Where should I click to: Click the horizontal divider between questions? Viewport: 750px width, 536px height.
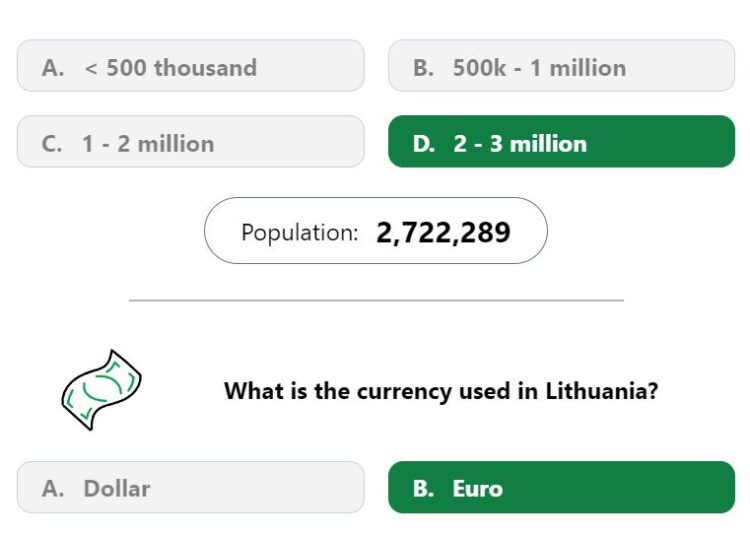376,300
